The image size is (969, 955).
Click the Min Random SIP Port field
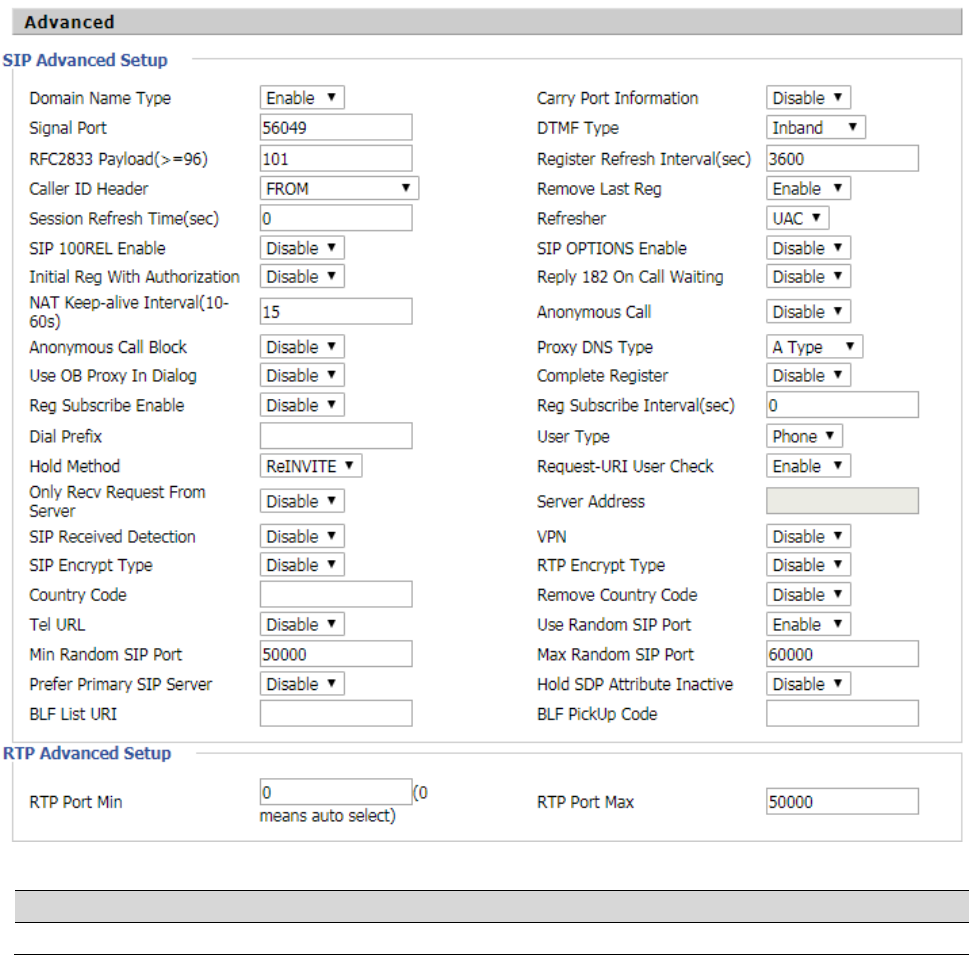336,654
